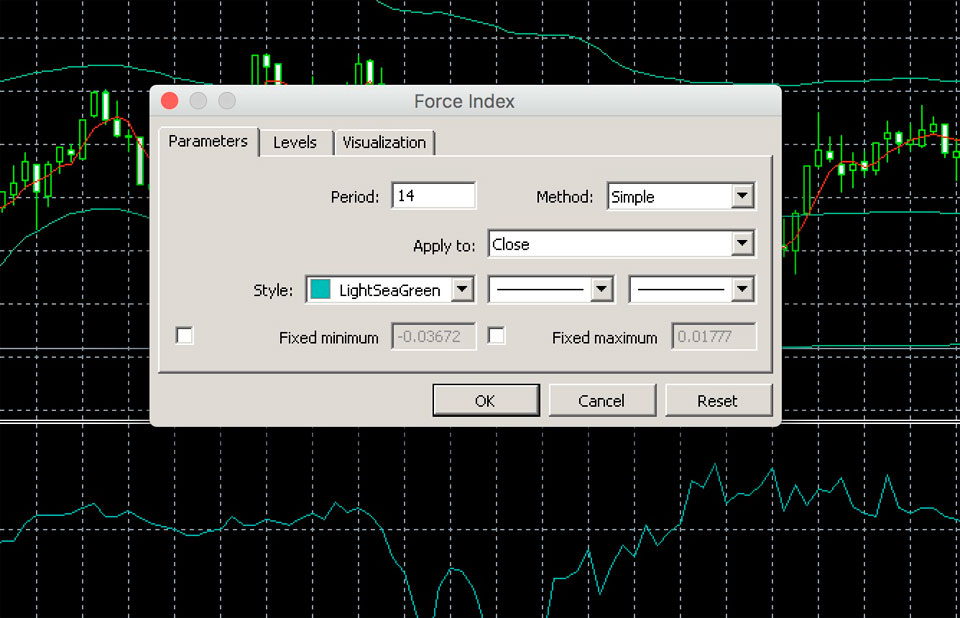Image resolution: width=960 pixels, height=618 pixels.
Task: Expand the Apply to dropdown showing Close
Action: tap(741, 244)
